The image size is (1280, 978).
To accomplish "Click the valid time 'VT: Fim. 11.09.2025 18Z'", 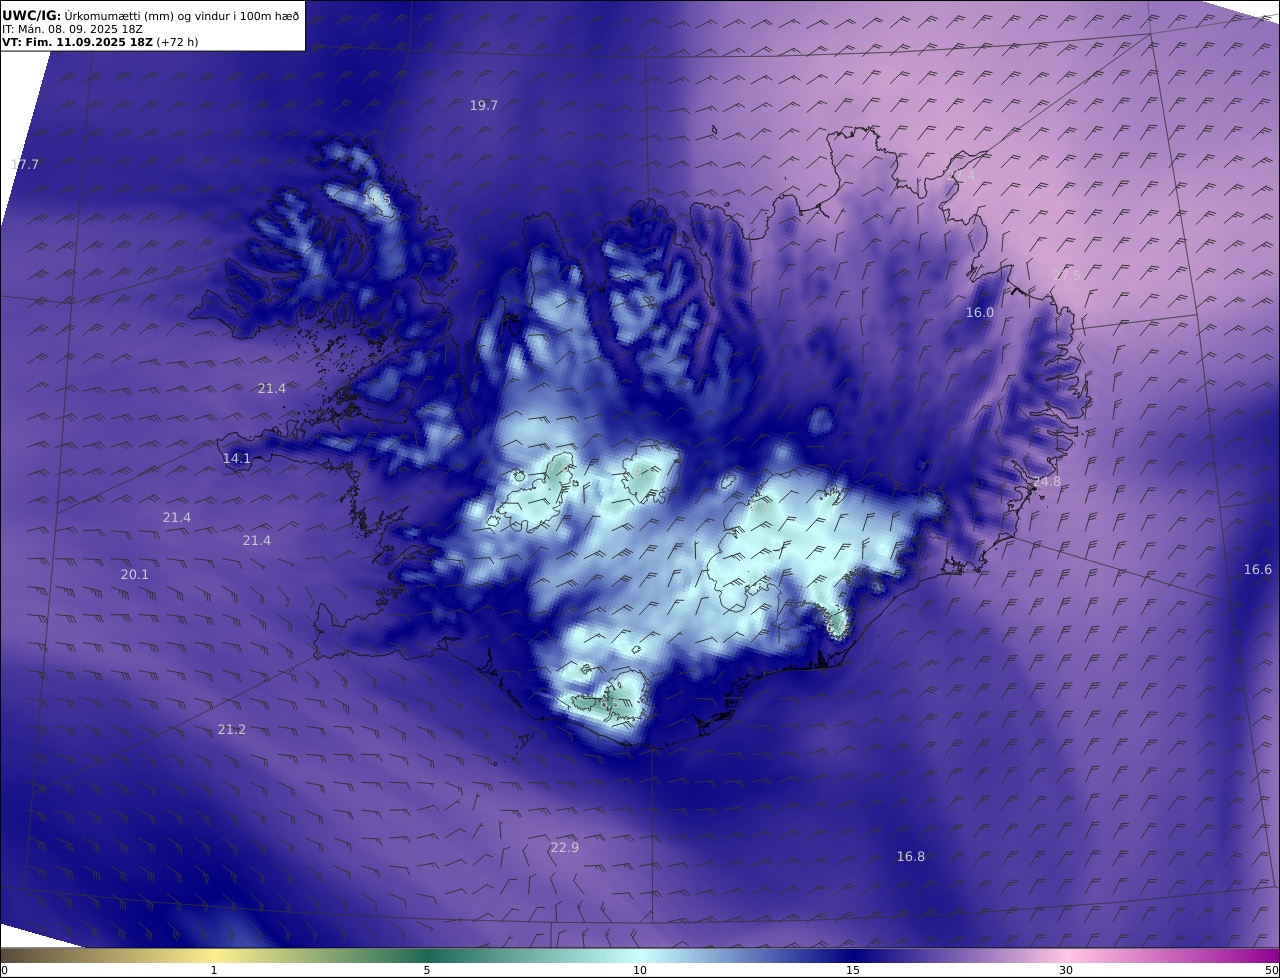I will tap(77, 42).
